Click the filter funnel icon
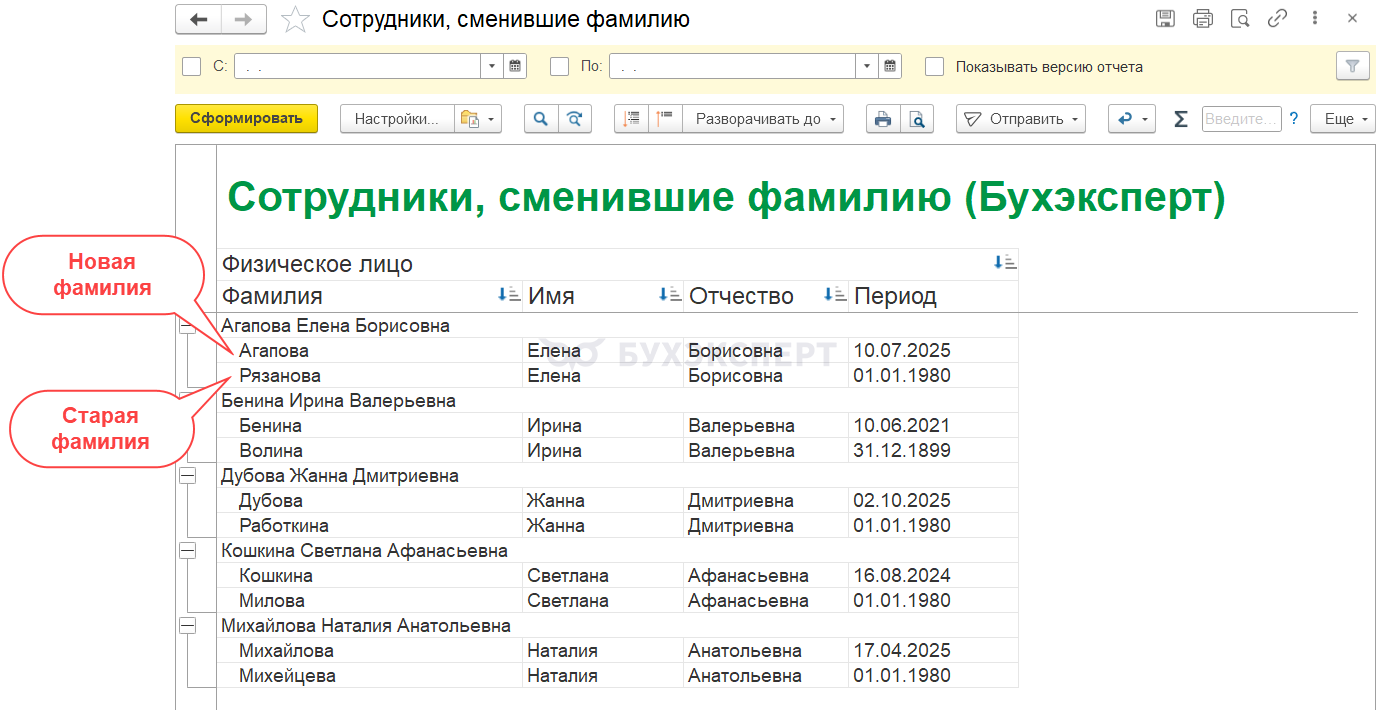Image resolution: width=1377 pixels, height=710 pixels. (x=1352, y=67)
